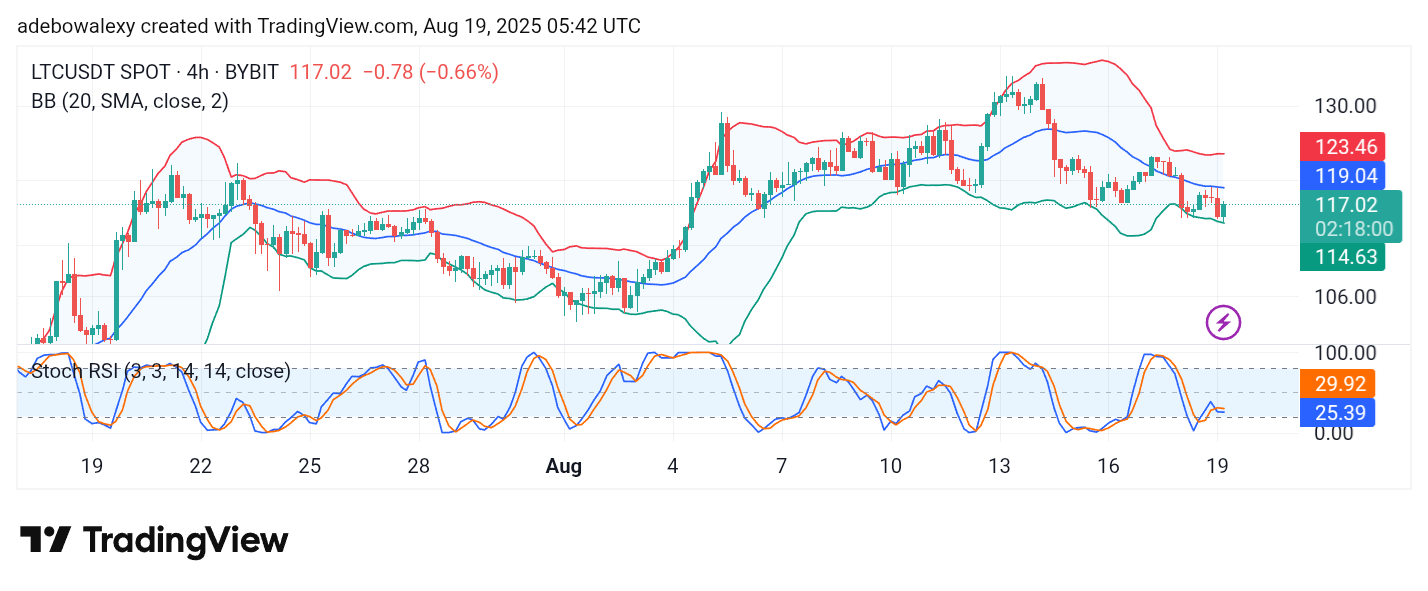Screen dimensions: 1428x591
Task: Click the orange 29.92 Stoch RSI value
Action: [x=1338, y=383]
